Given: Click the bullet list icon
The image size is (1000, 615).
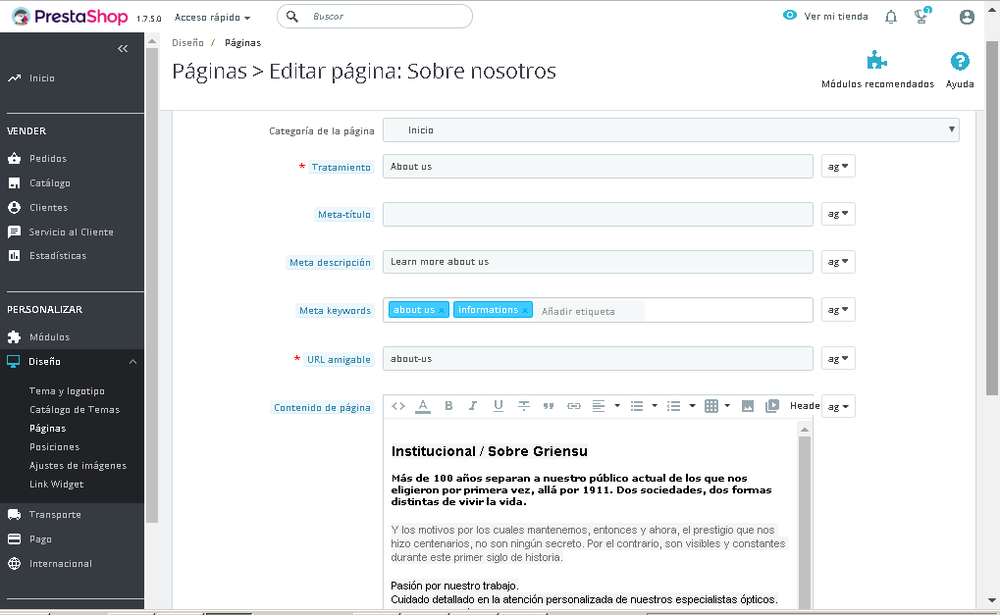Looking at the screenshot, I should click(636, 406).
